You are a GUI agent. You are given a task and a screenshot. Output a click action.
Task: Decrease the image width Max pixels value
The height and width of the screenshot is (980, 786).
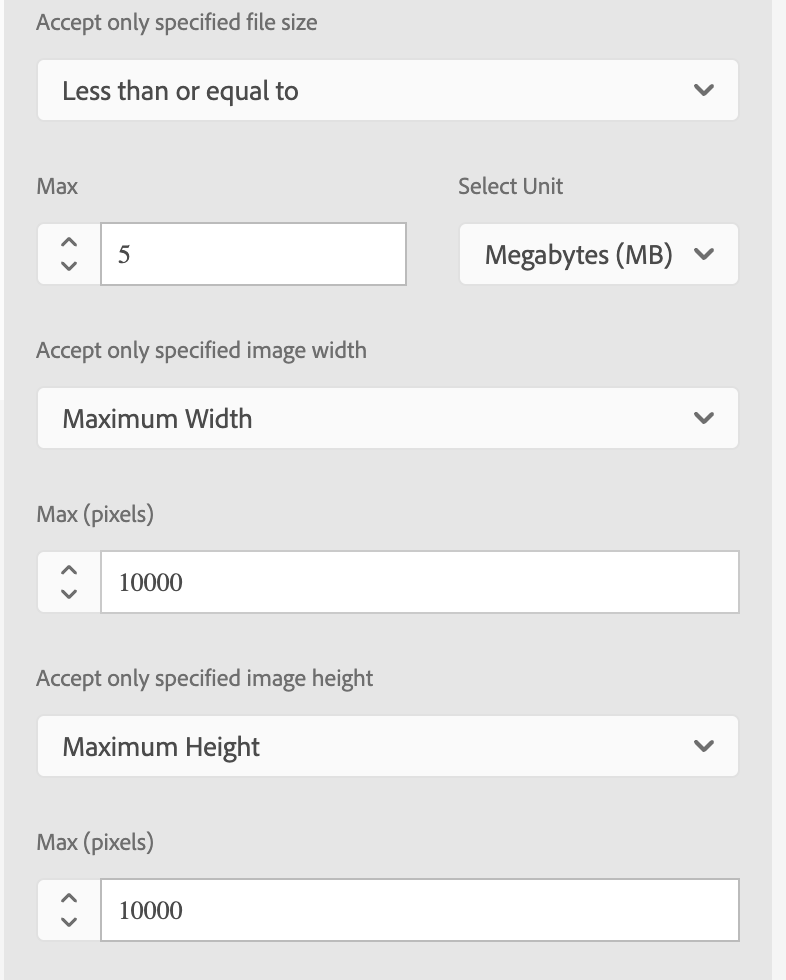tap(68, 594)
